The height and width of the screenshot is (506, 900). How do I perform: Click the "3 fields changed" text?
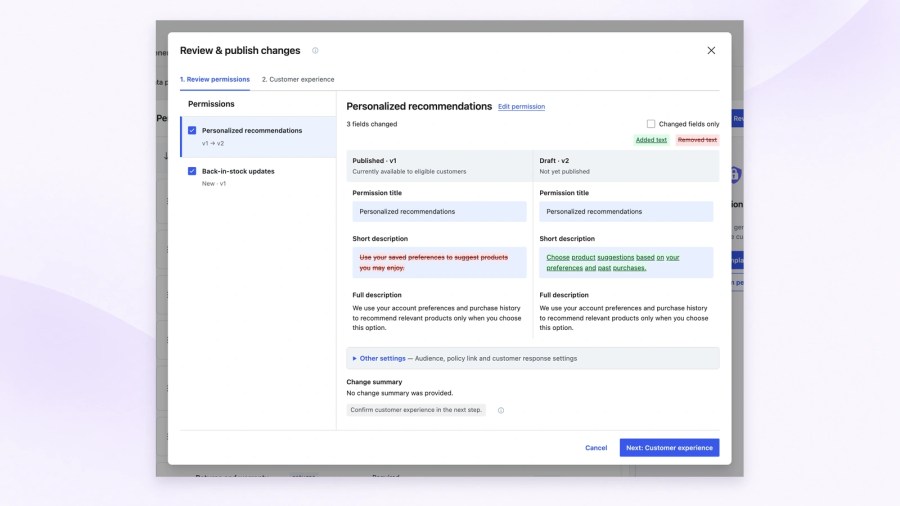pos(372,124)
